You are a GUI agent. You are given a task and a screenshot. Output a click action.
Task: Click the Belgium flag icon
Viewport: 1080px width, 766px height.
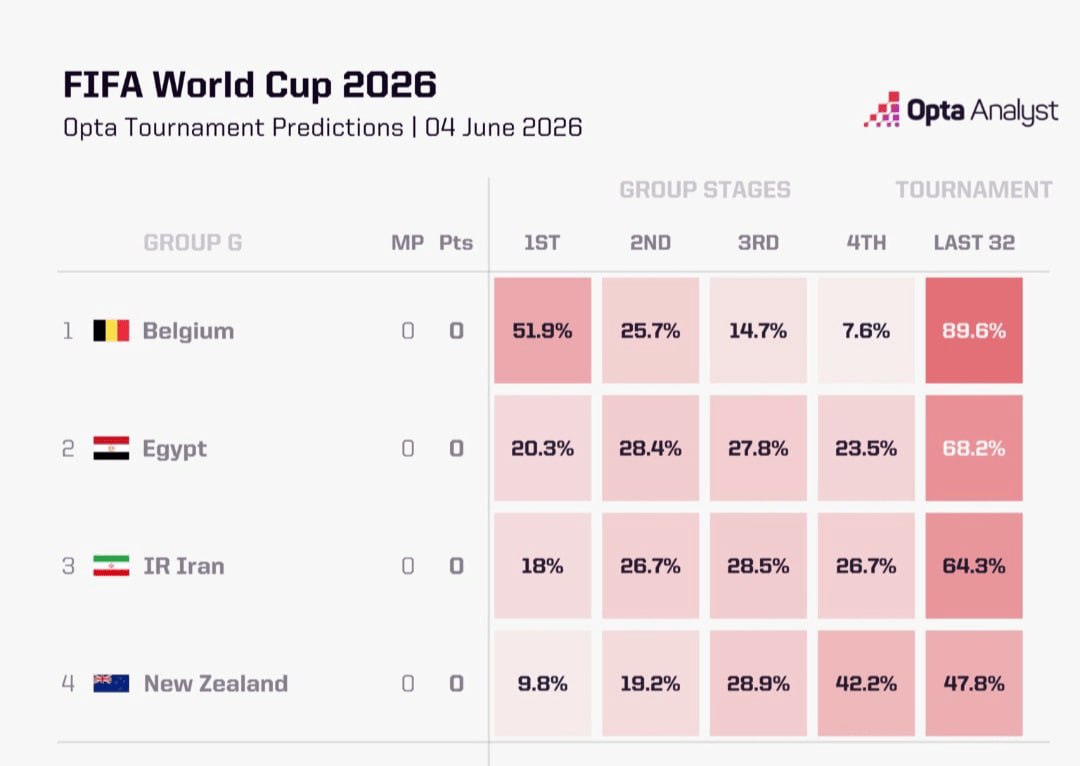[111, 331]
